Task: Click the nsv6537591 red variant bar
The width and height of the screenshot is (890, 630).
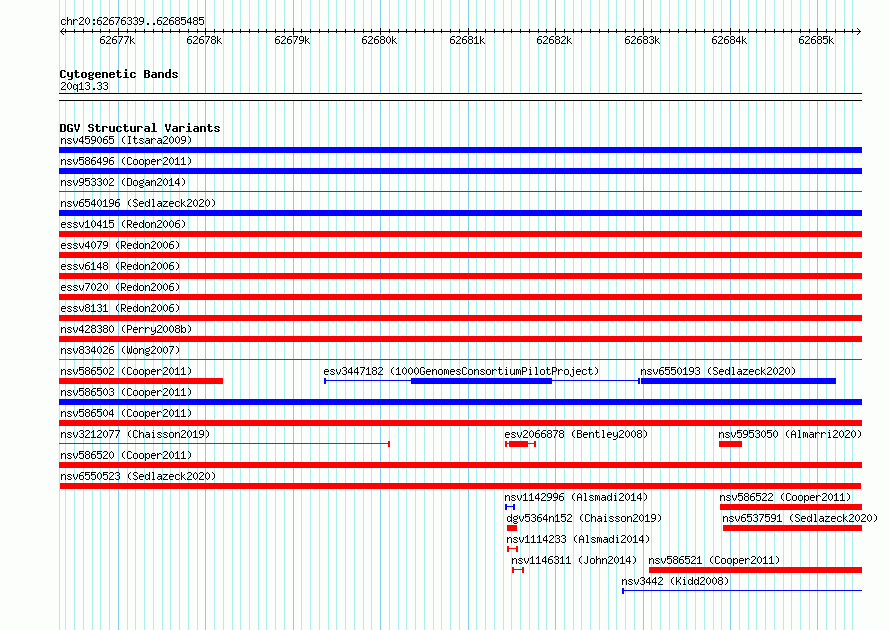Action: [x=792, y=528]
